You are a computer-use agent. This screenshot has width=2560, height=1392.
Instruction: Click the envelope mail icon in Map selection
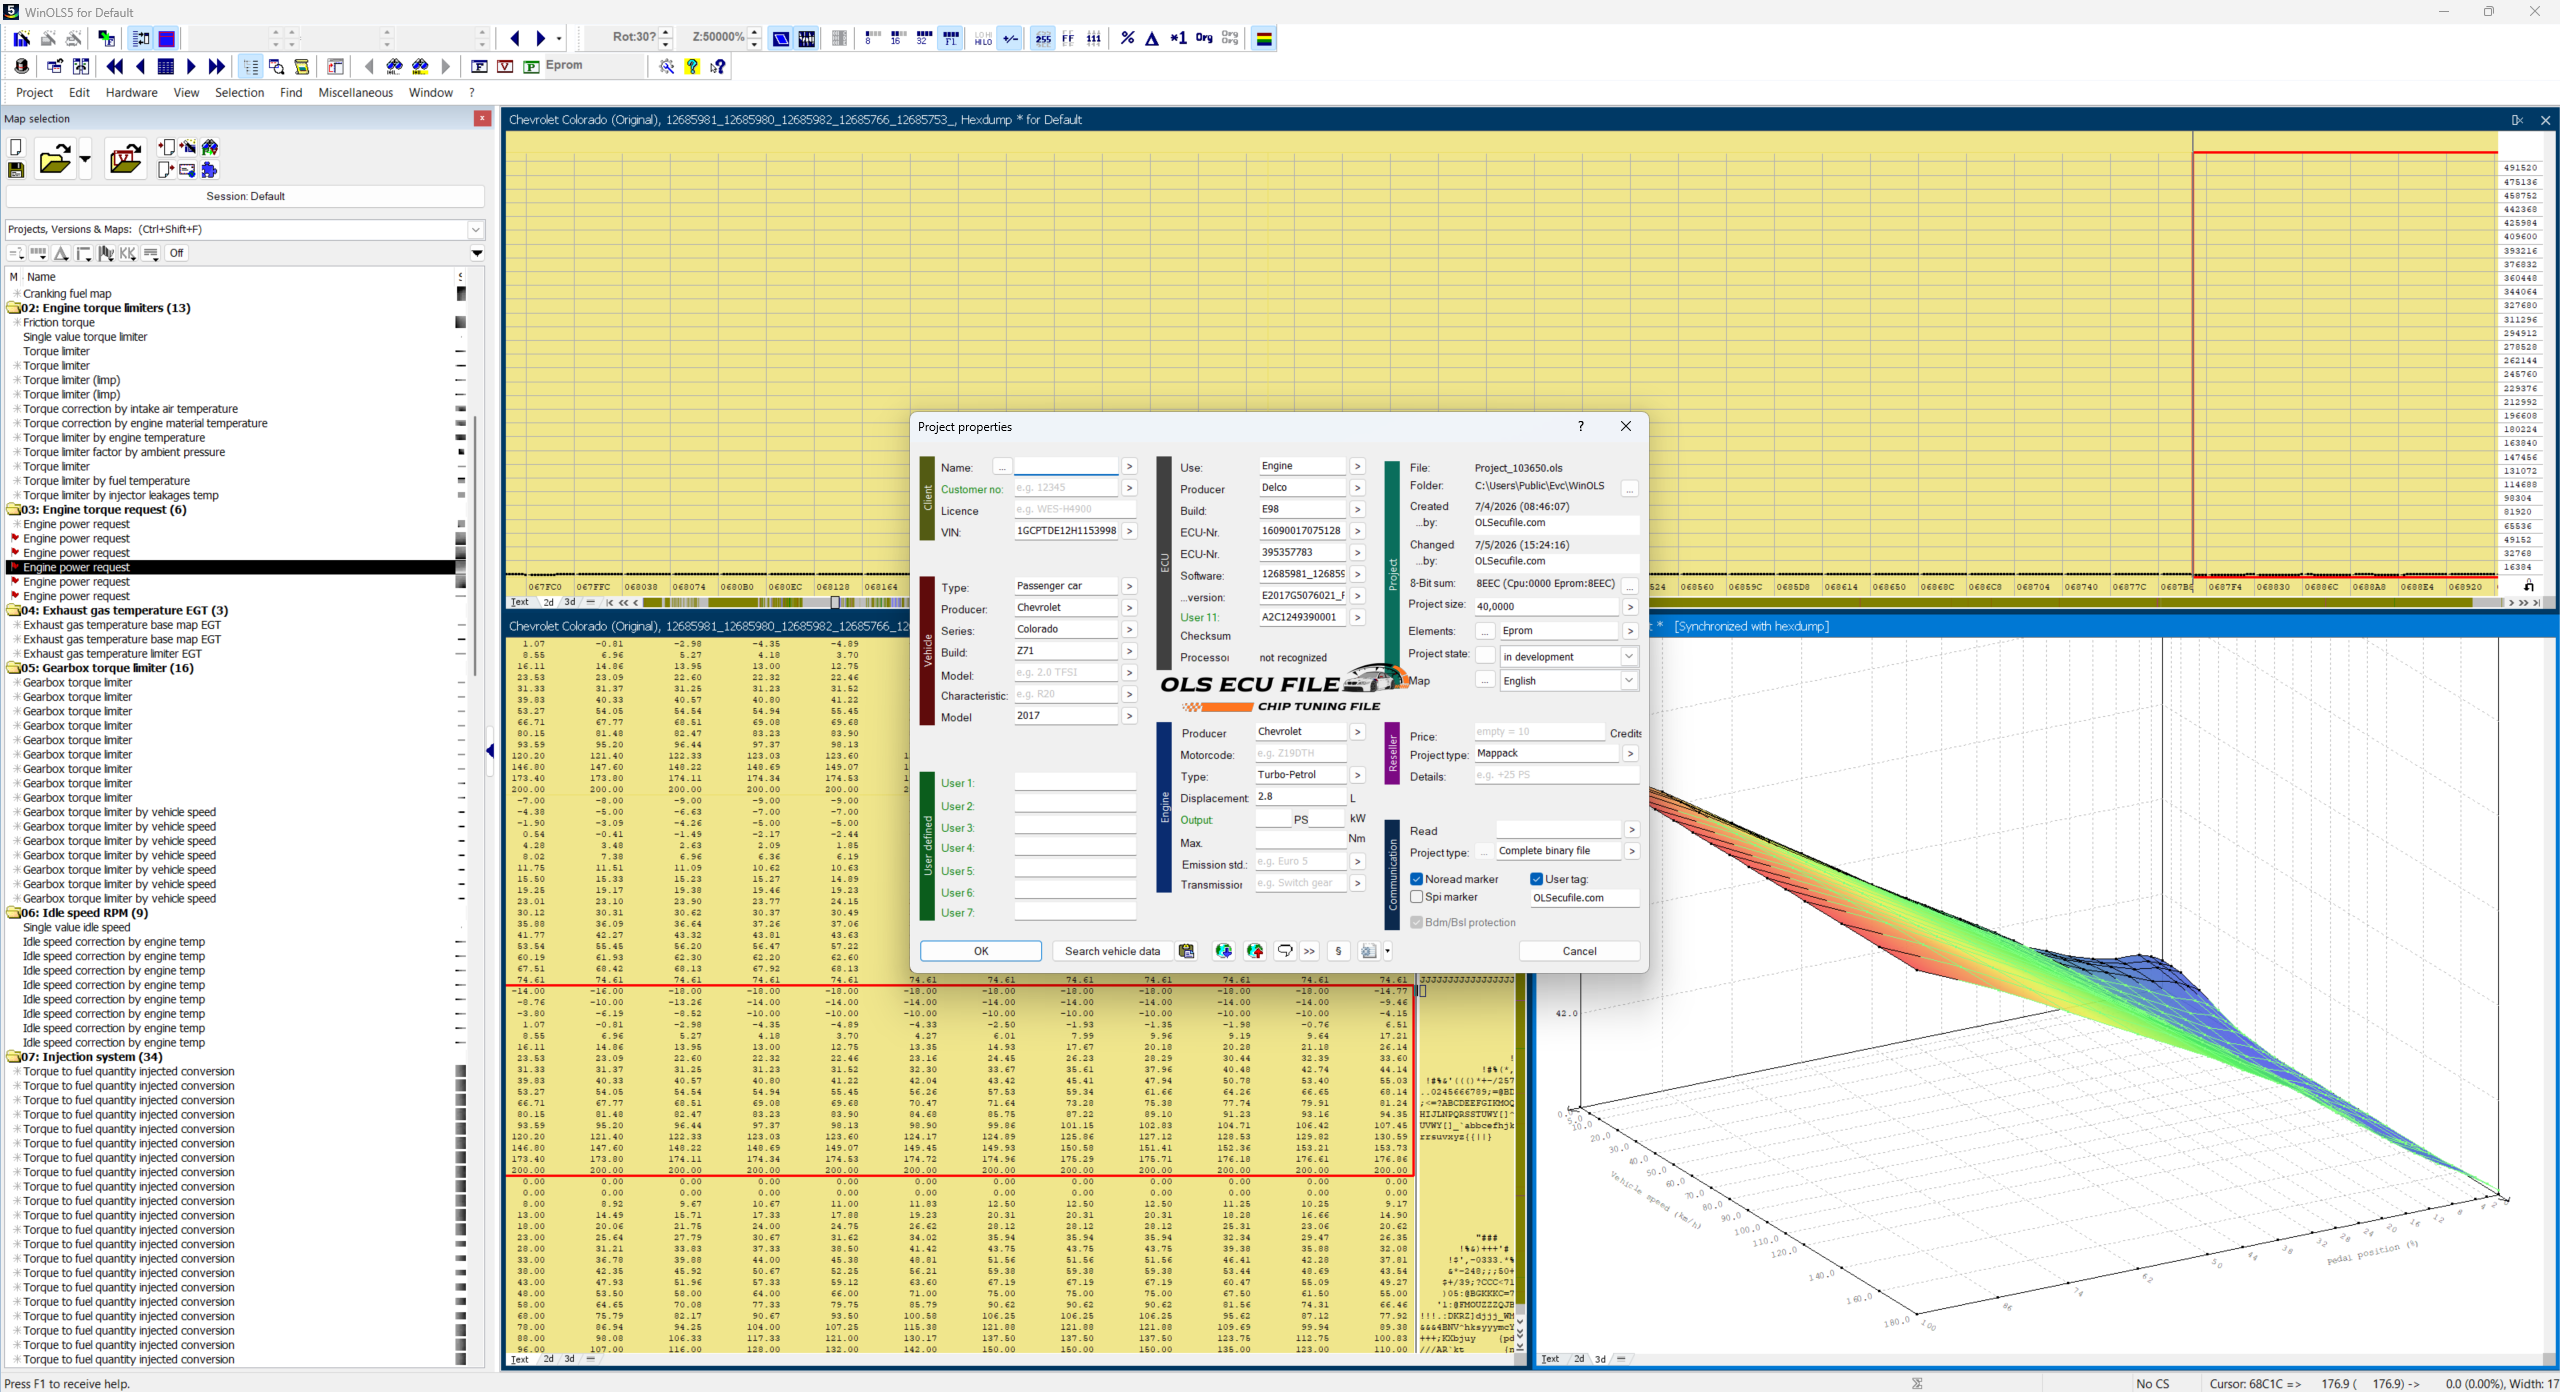pos(187,170)
